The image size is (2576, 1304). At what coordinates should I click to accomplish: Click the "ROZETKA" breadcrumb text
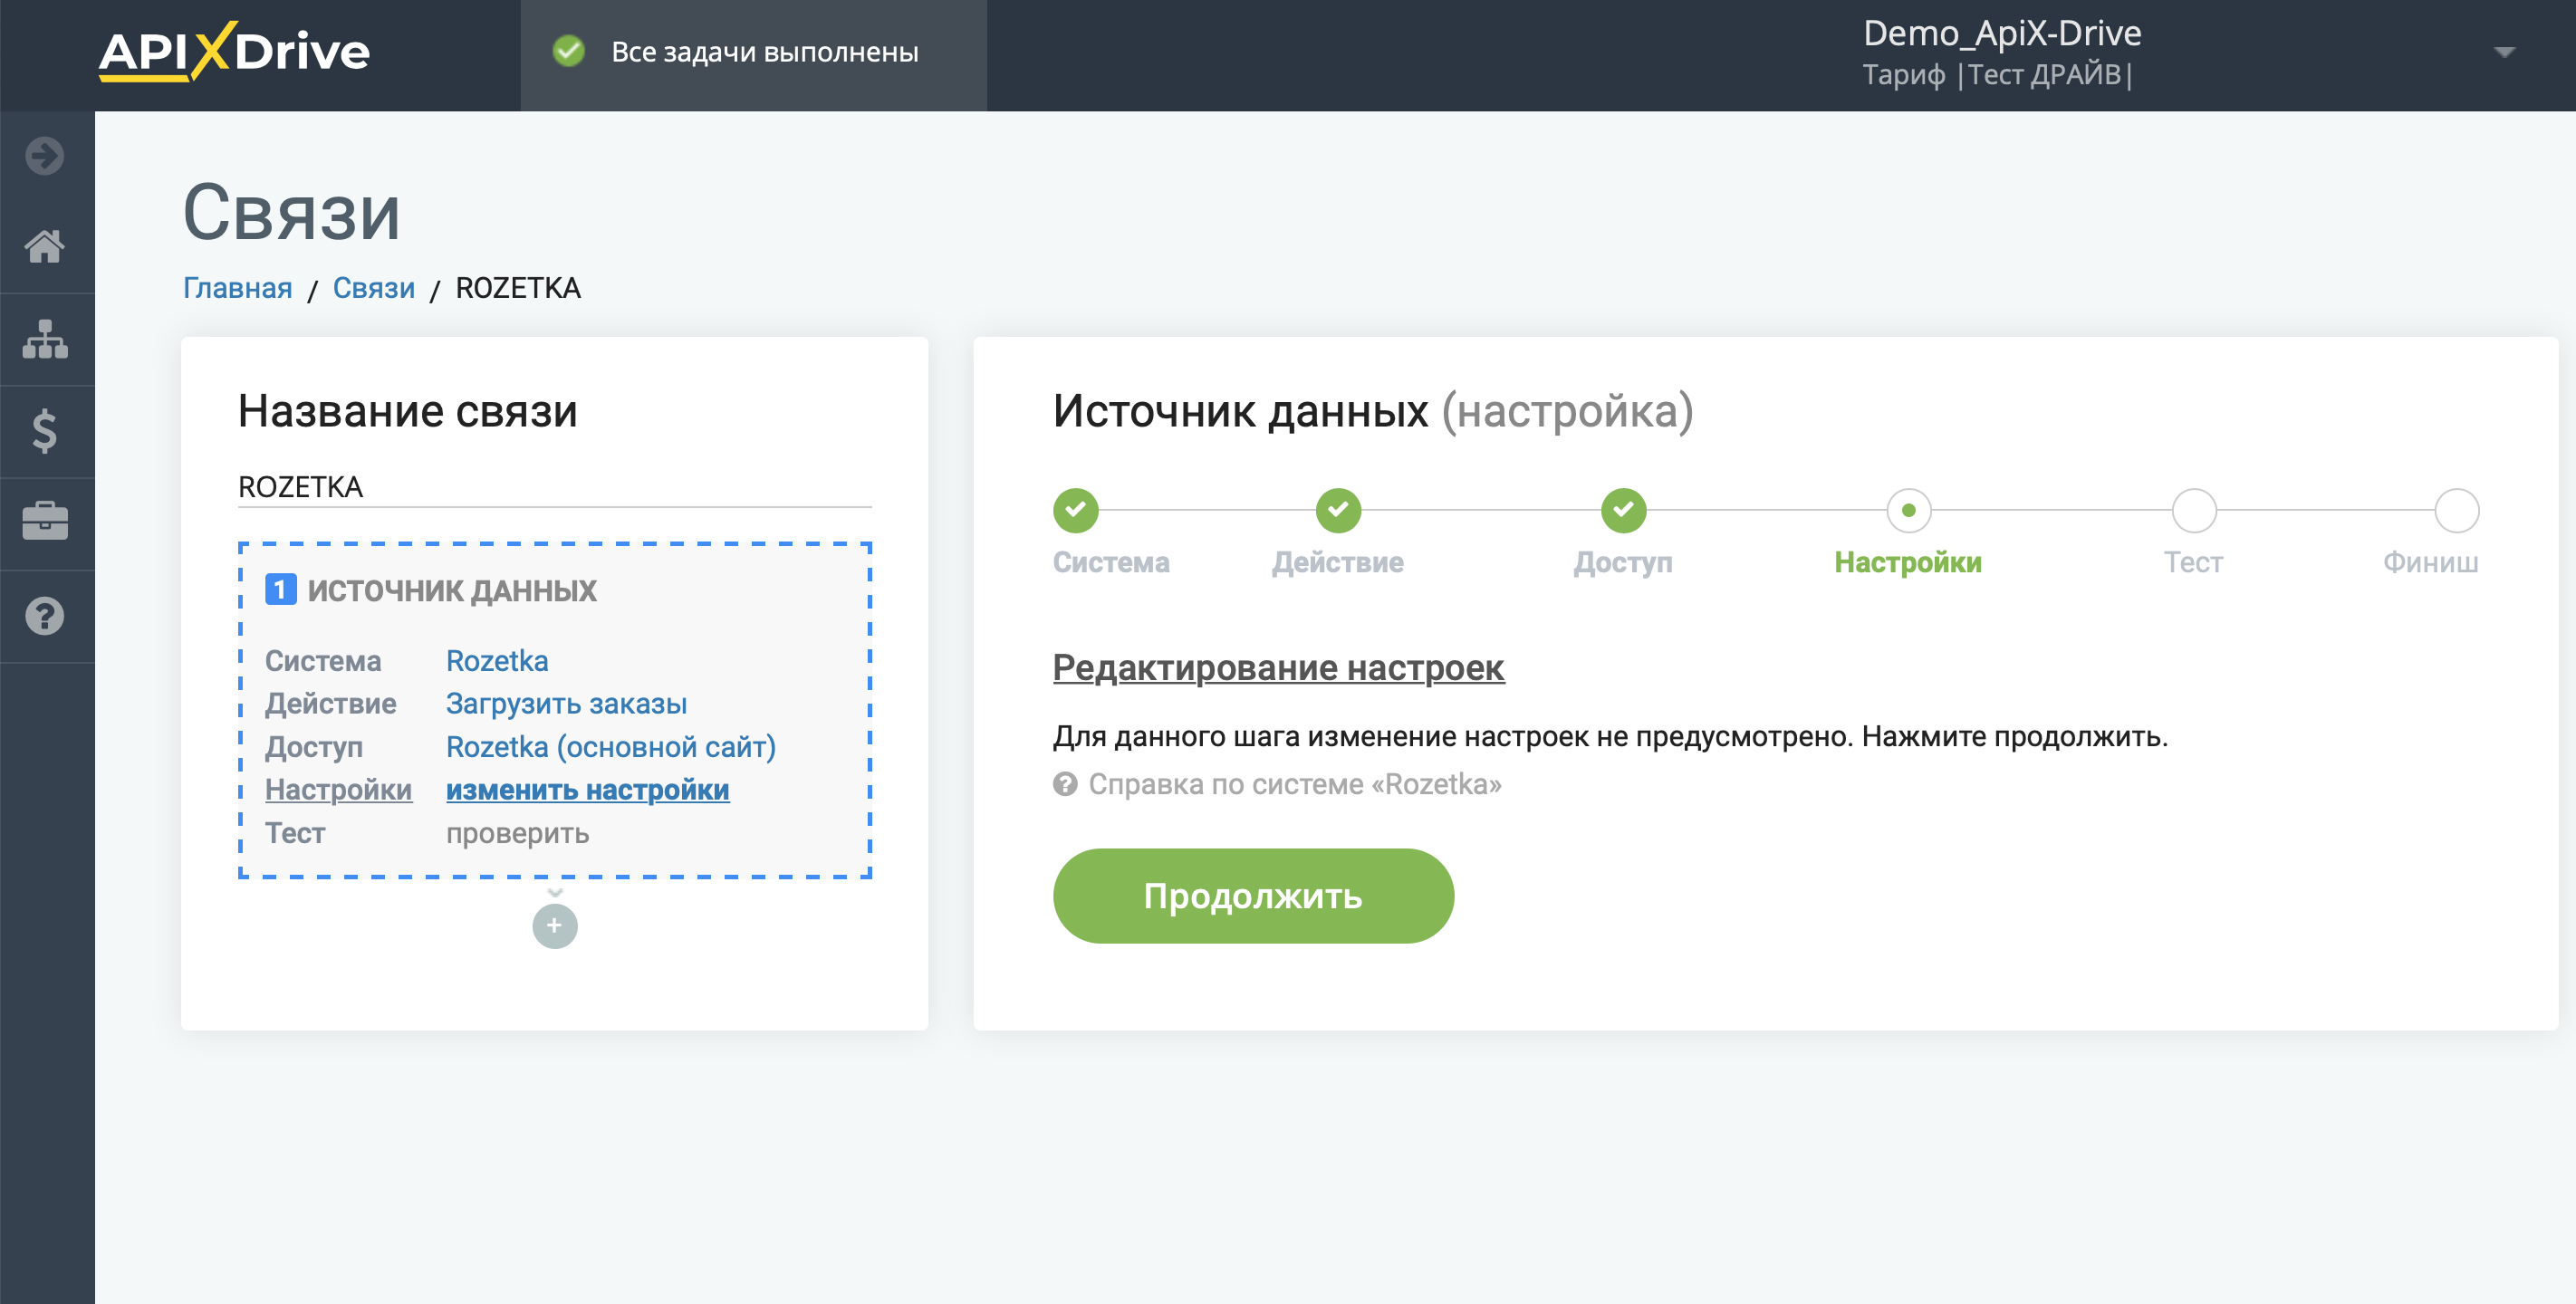518,288
